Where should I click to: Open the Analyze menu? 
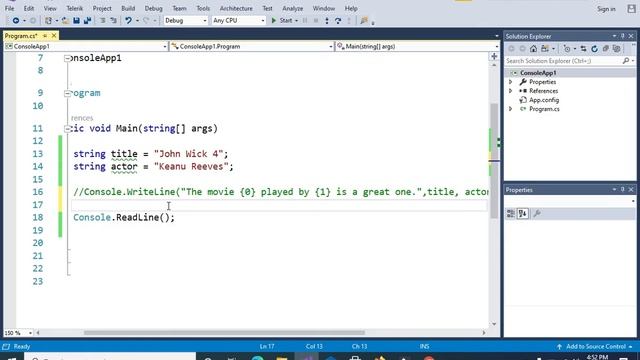coord(293,8)
